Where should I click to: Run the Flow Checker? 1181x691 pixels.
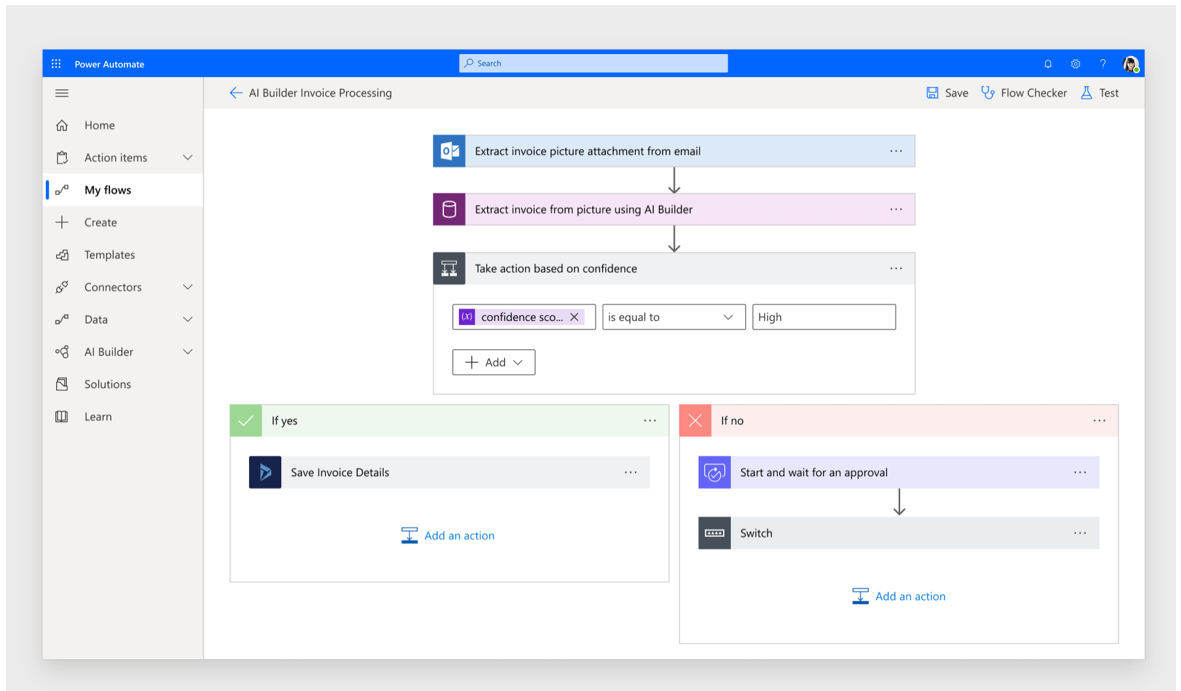[1024, 93]
